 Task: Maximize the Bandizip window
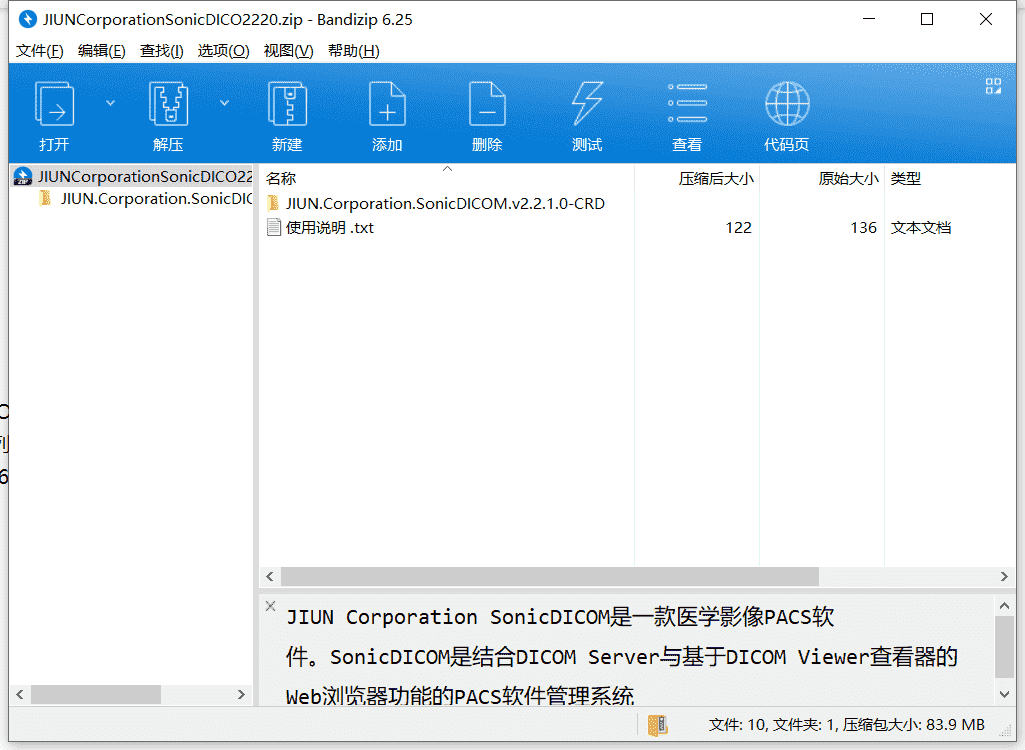click(x=926, y=19)
